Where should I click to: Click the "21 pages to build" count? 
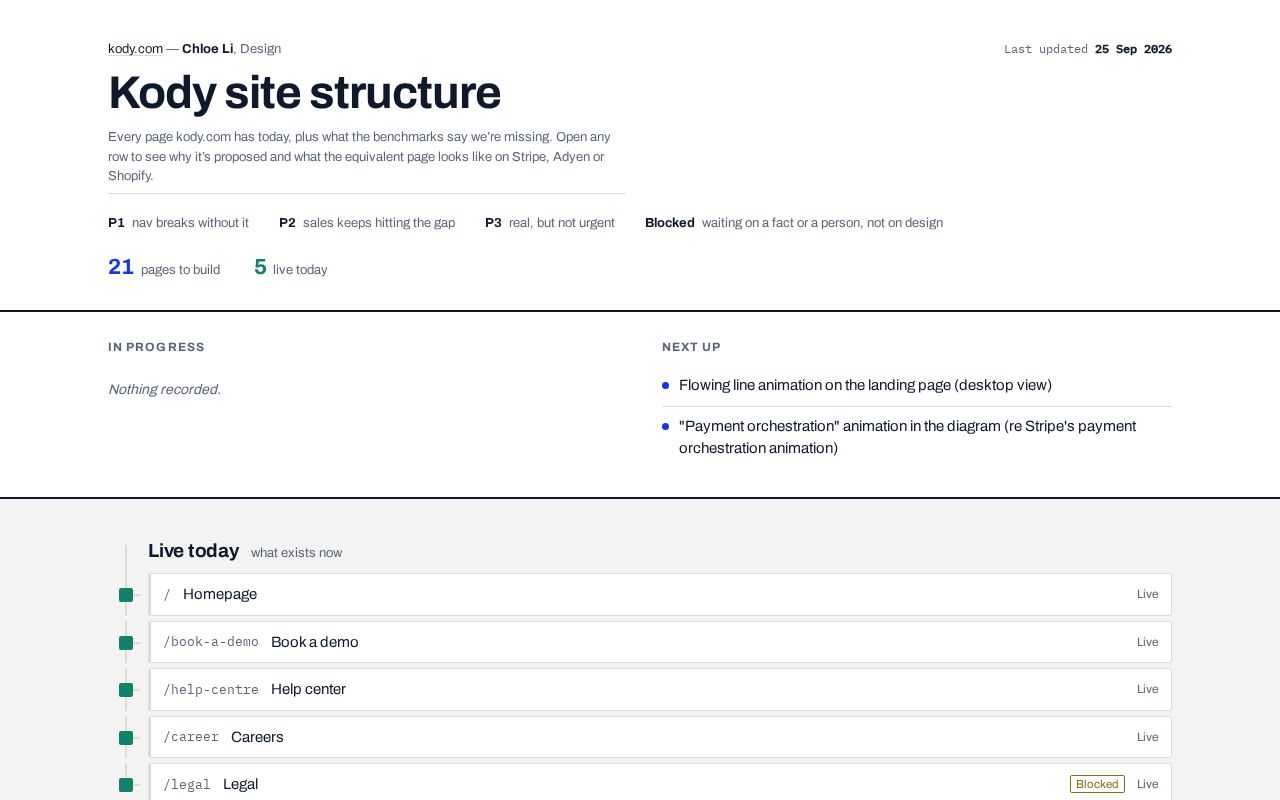[164, 268]
